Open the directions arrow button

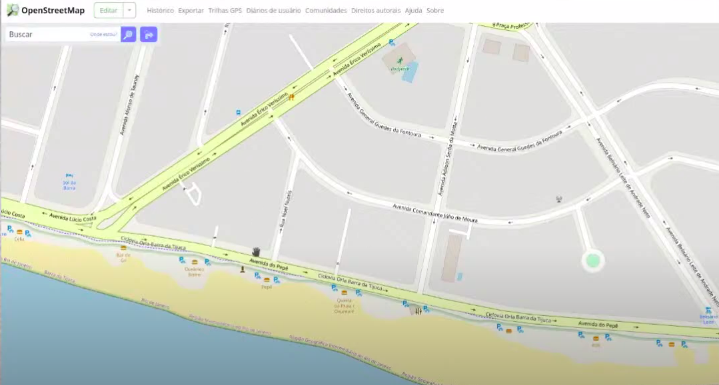[x=149, y=34]
